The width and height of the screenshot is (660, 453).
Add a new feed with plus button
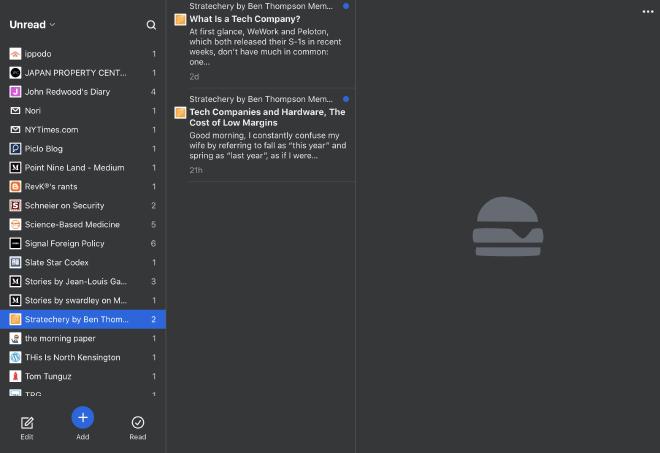[82, 418]
